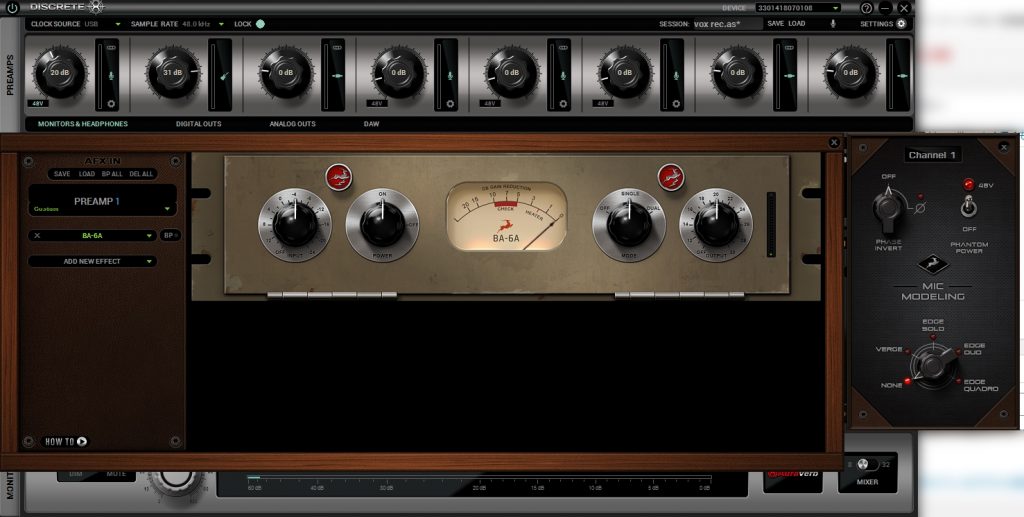Click the talkback microphone icon near Settings
Image resolution: width=1024 pixels, height=517 pixels.
coord(833,24)
